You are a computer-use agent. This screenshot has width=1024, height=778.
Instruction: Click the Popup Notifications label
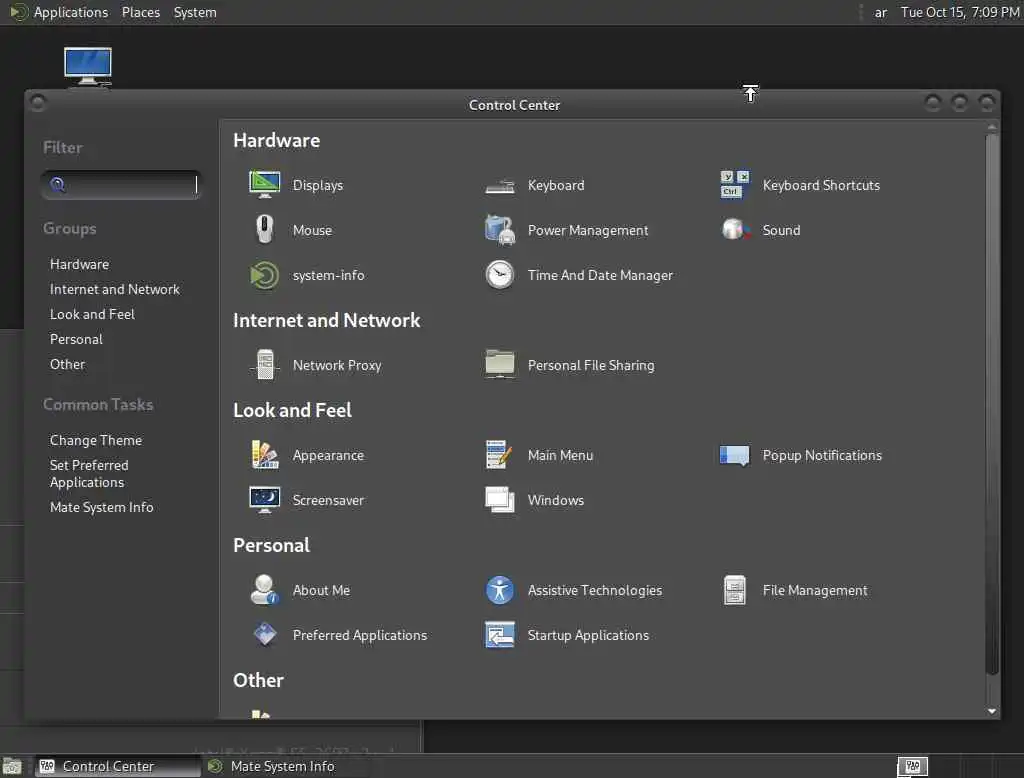pyautogui.click(x=822, y=455)
